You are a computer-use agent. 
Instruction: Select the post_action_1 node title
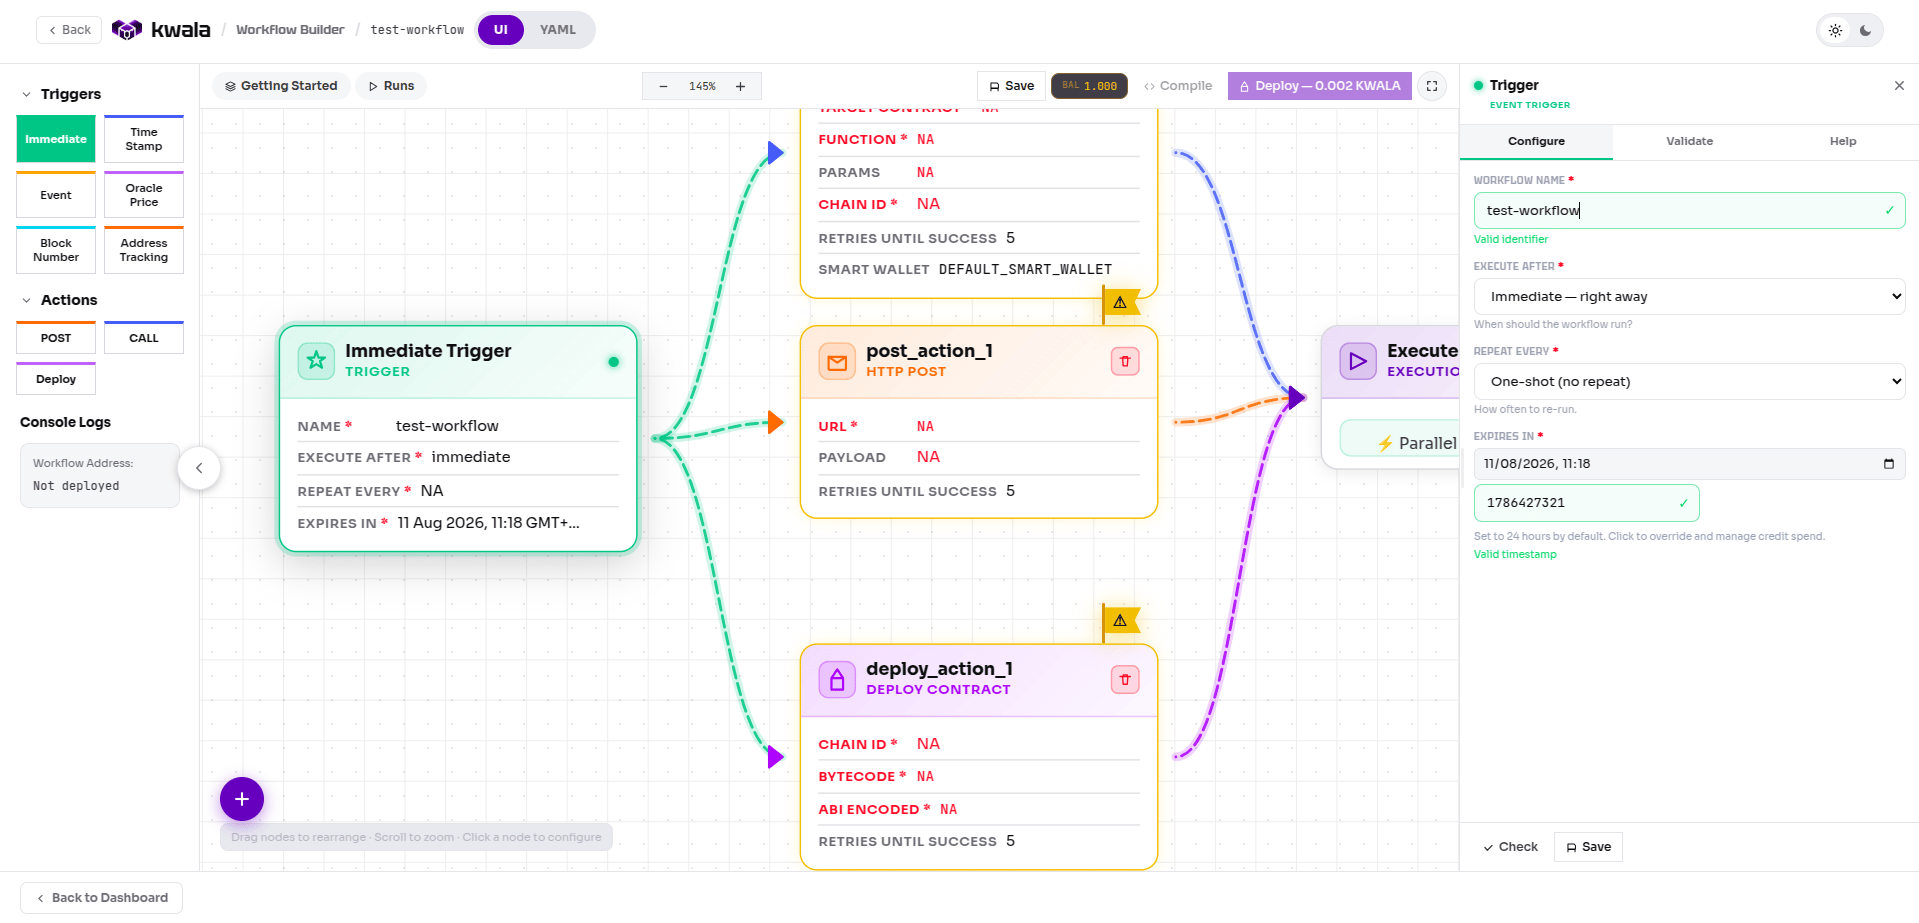tap(929, 351)
